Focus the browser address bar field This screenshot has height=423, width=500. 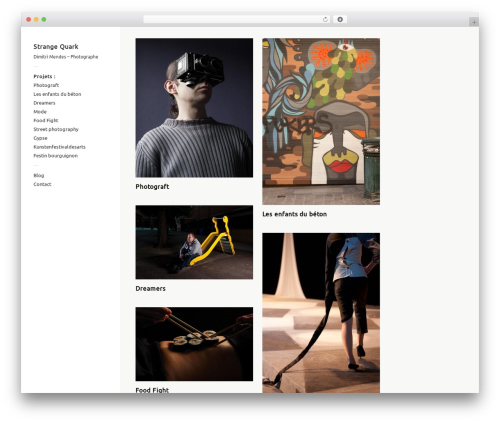coord(237,20)
